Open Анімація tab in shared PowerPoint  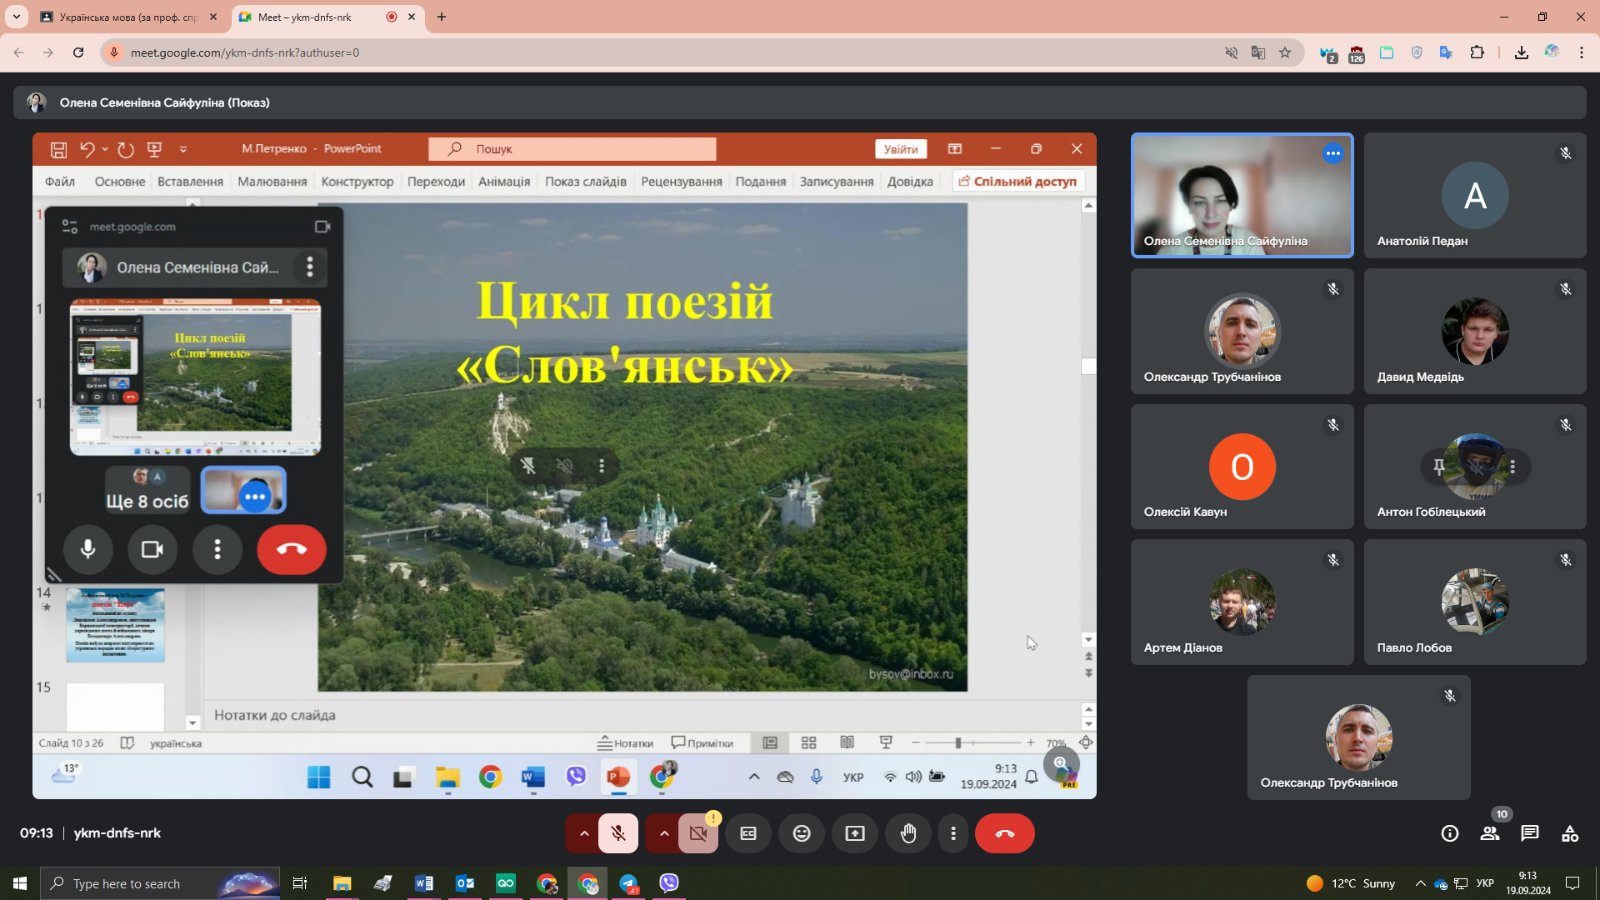coord(504,181)
